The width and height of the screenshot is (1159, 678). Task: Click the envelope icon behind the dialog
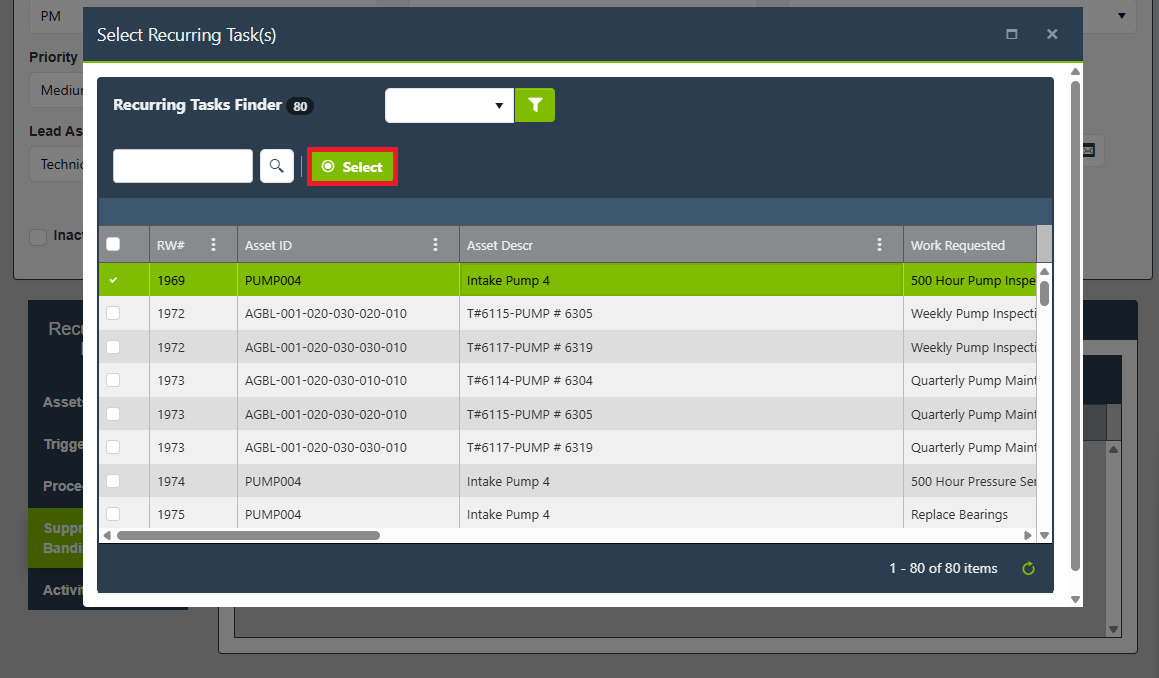click(1089, 151)
